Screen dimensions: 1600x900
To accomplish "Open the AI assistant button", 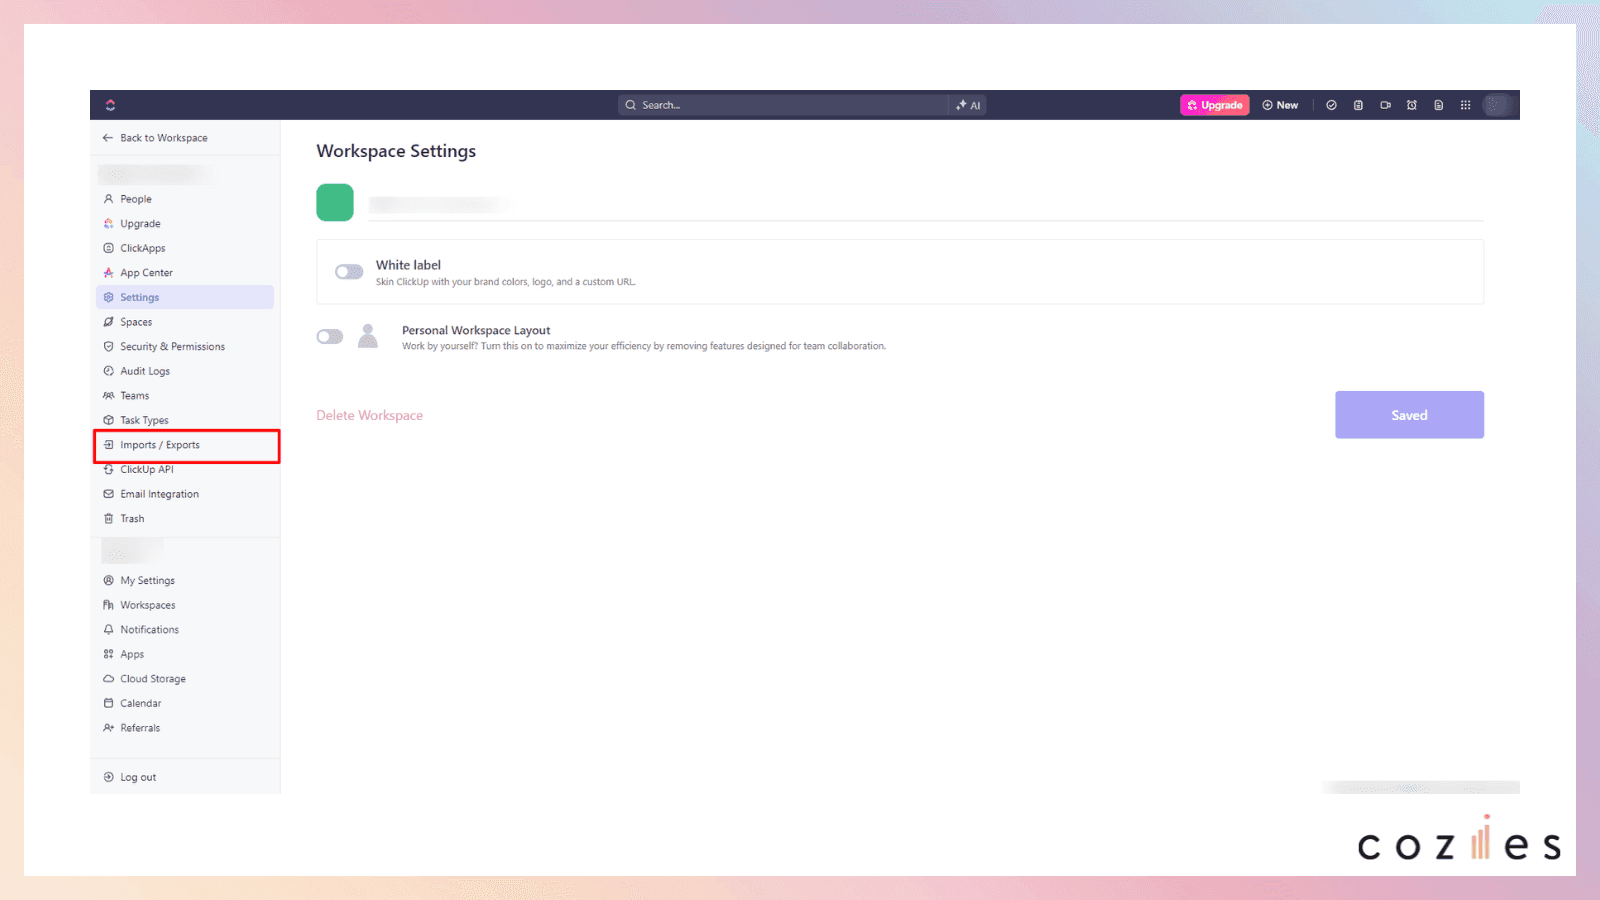I will (968, 105).
